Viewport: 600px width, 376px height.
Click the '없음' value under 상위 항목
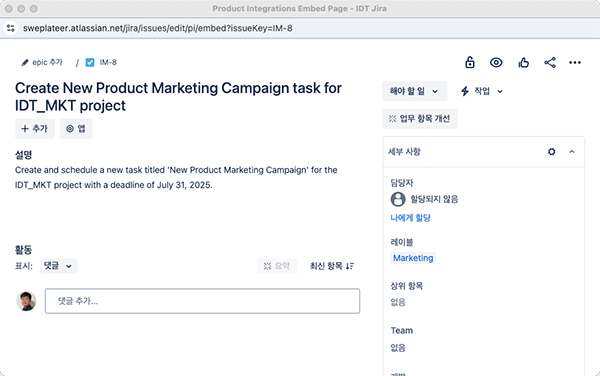tap(398, 302)
